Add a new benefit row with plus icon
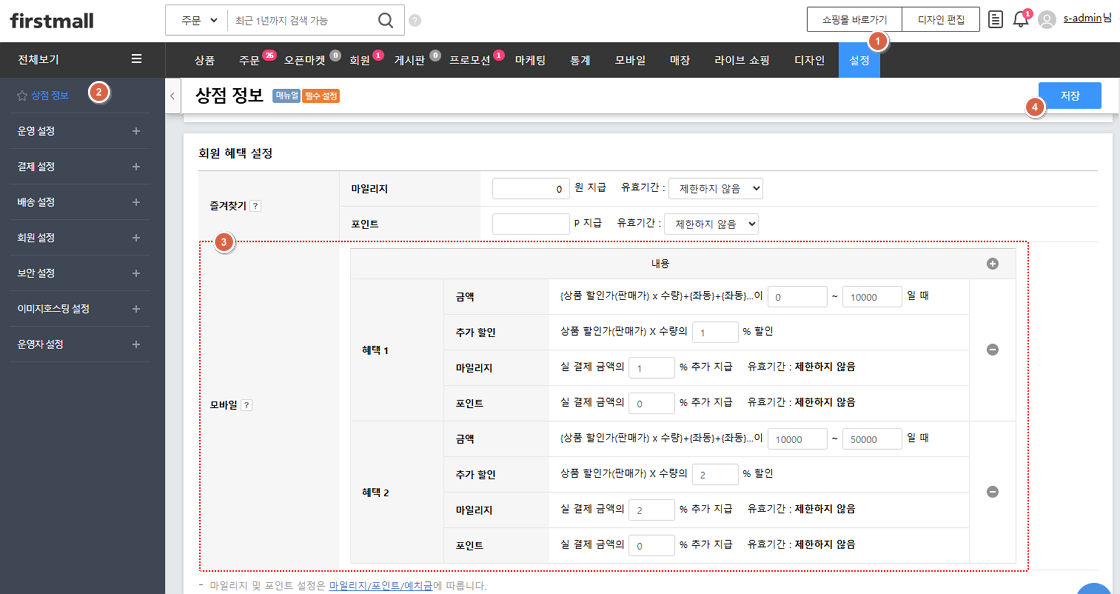 click(x=992, y=264)
